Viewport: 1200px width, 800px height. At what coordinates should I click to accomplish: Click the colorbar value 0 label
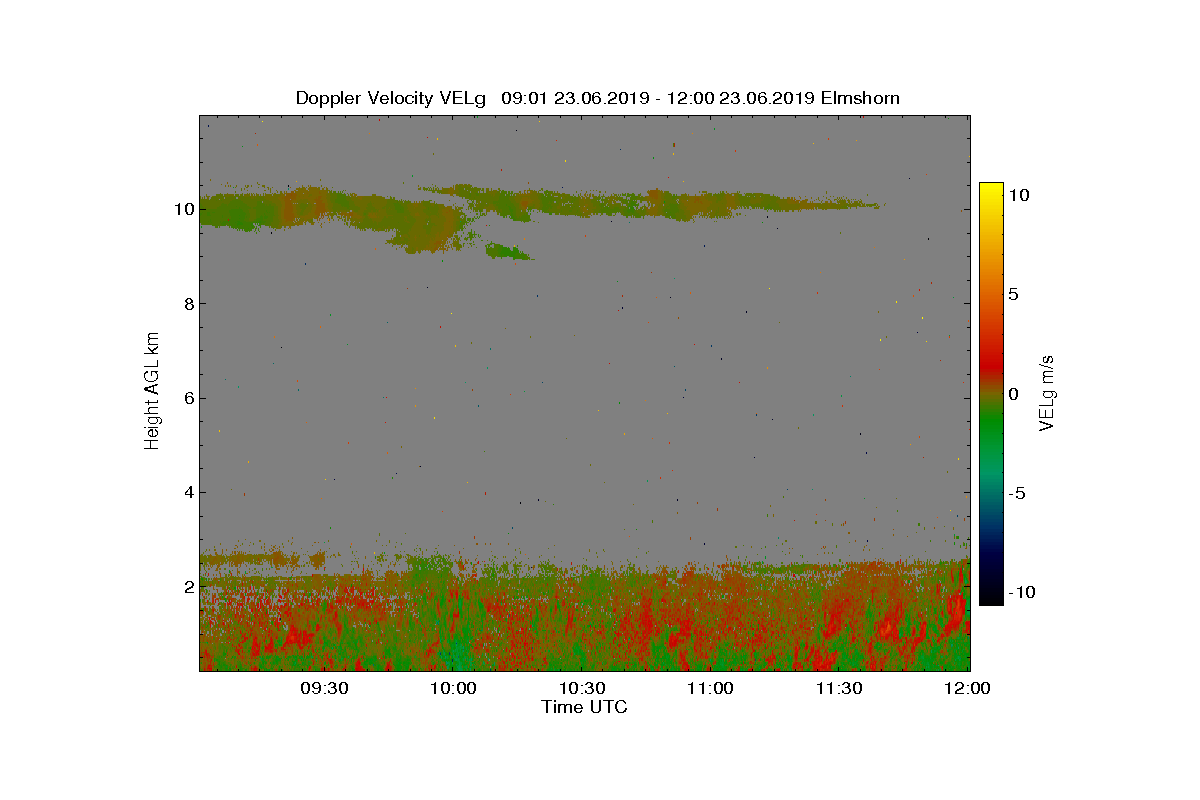1013,394
